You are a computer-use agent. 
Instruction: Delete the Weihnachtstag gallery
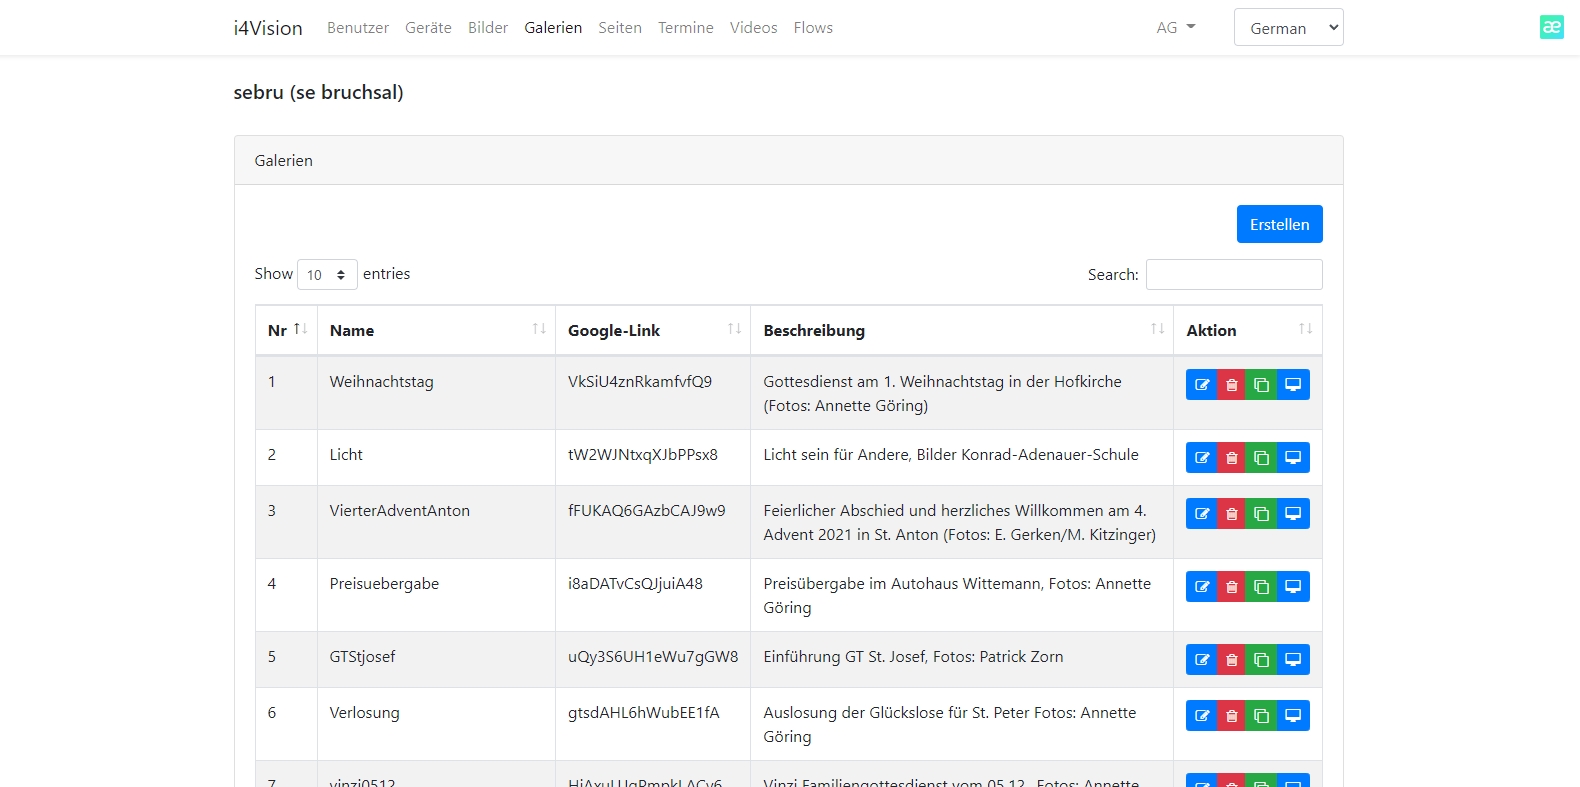coord(1232,385)
